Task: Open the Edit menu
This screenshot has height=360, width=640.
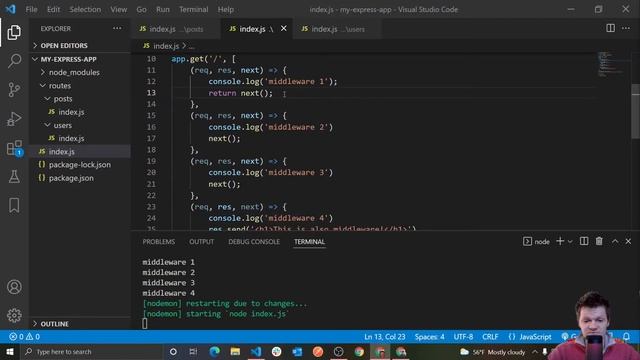Action: coord(53,9)
